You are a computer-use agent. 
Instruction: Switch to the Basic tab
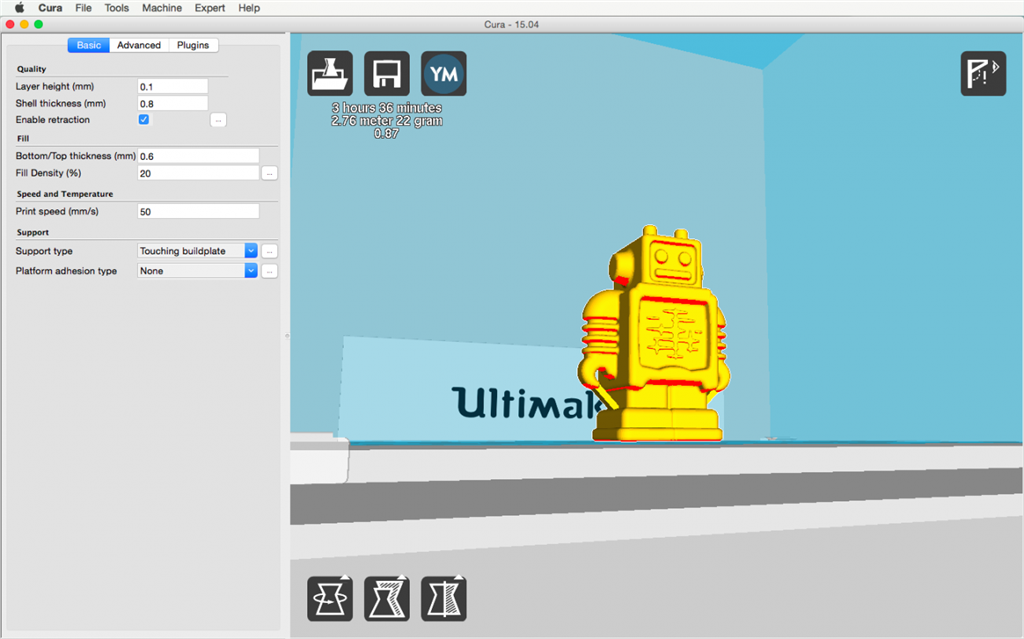coord(89,45)
